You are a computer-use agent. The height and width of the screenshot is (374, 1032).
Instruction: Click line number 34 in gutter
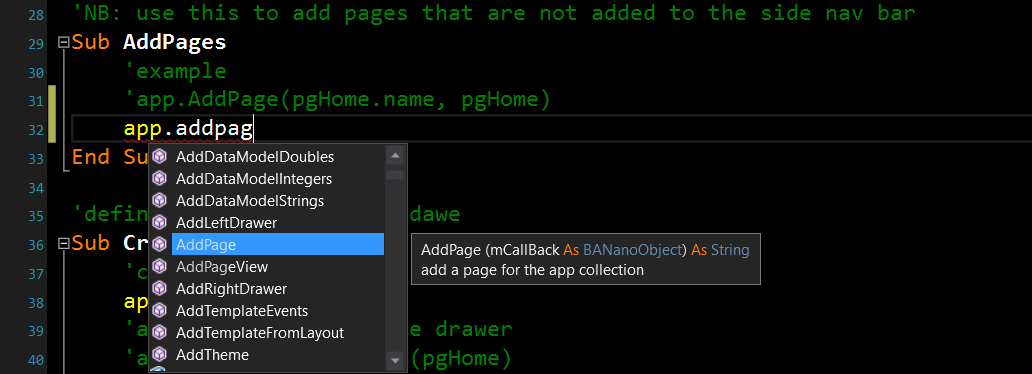point(36,188)
